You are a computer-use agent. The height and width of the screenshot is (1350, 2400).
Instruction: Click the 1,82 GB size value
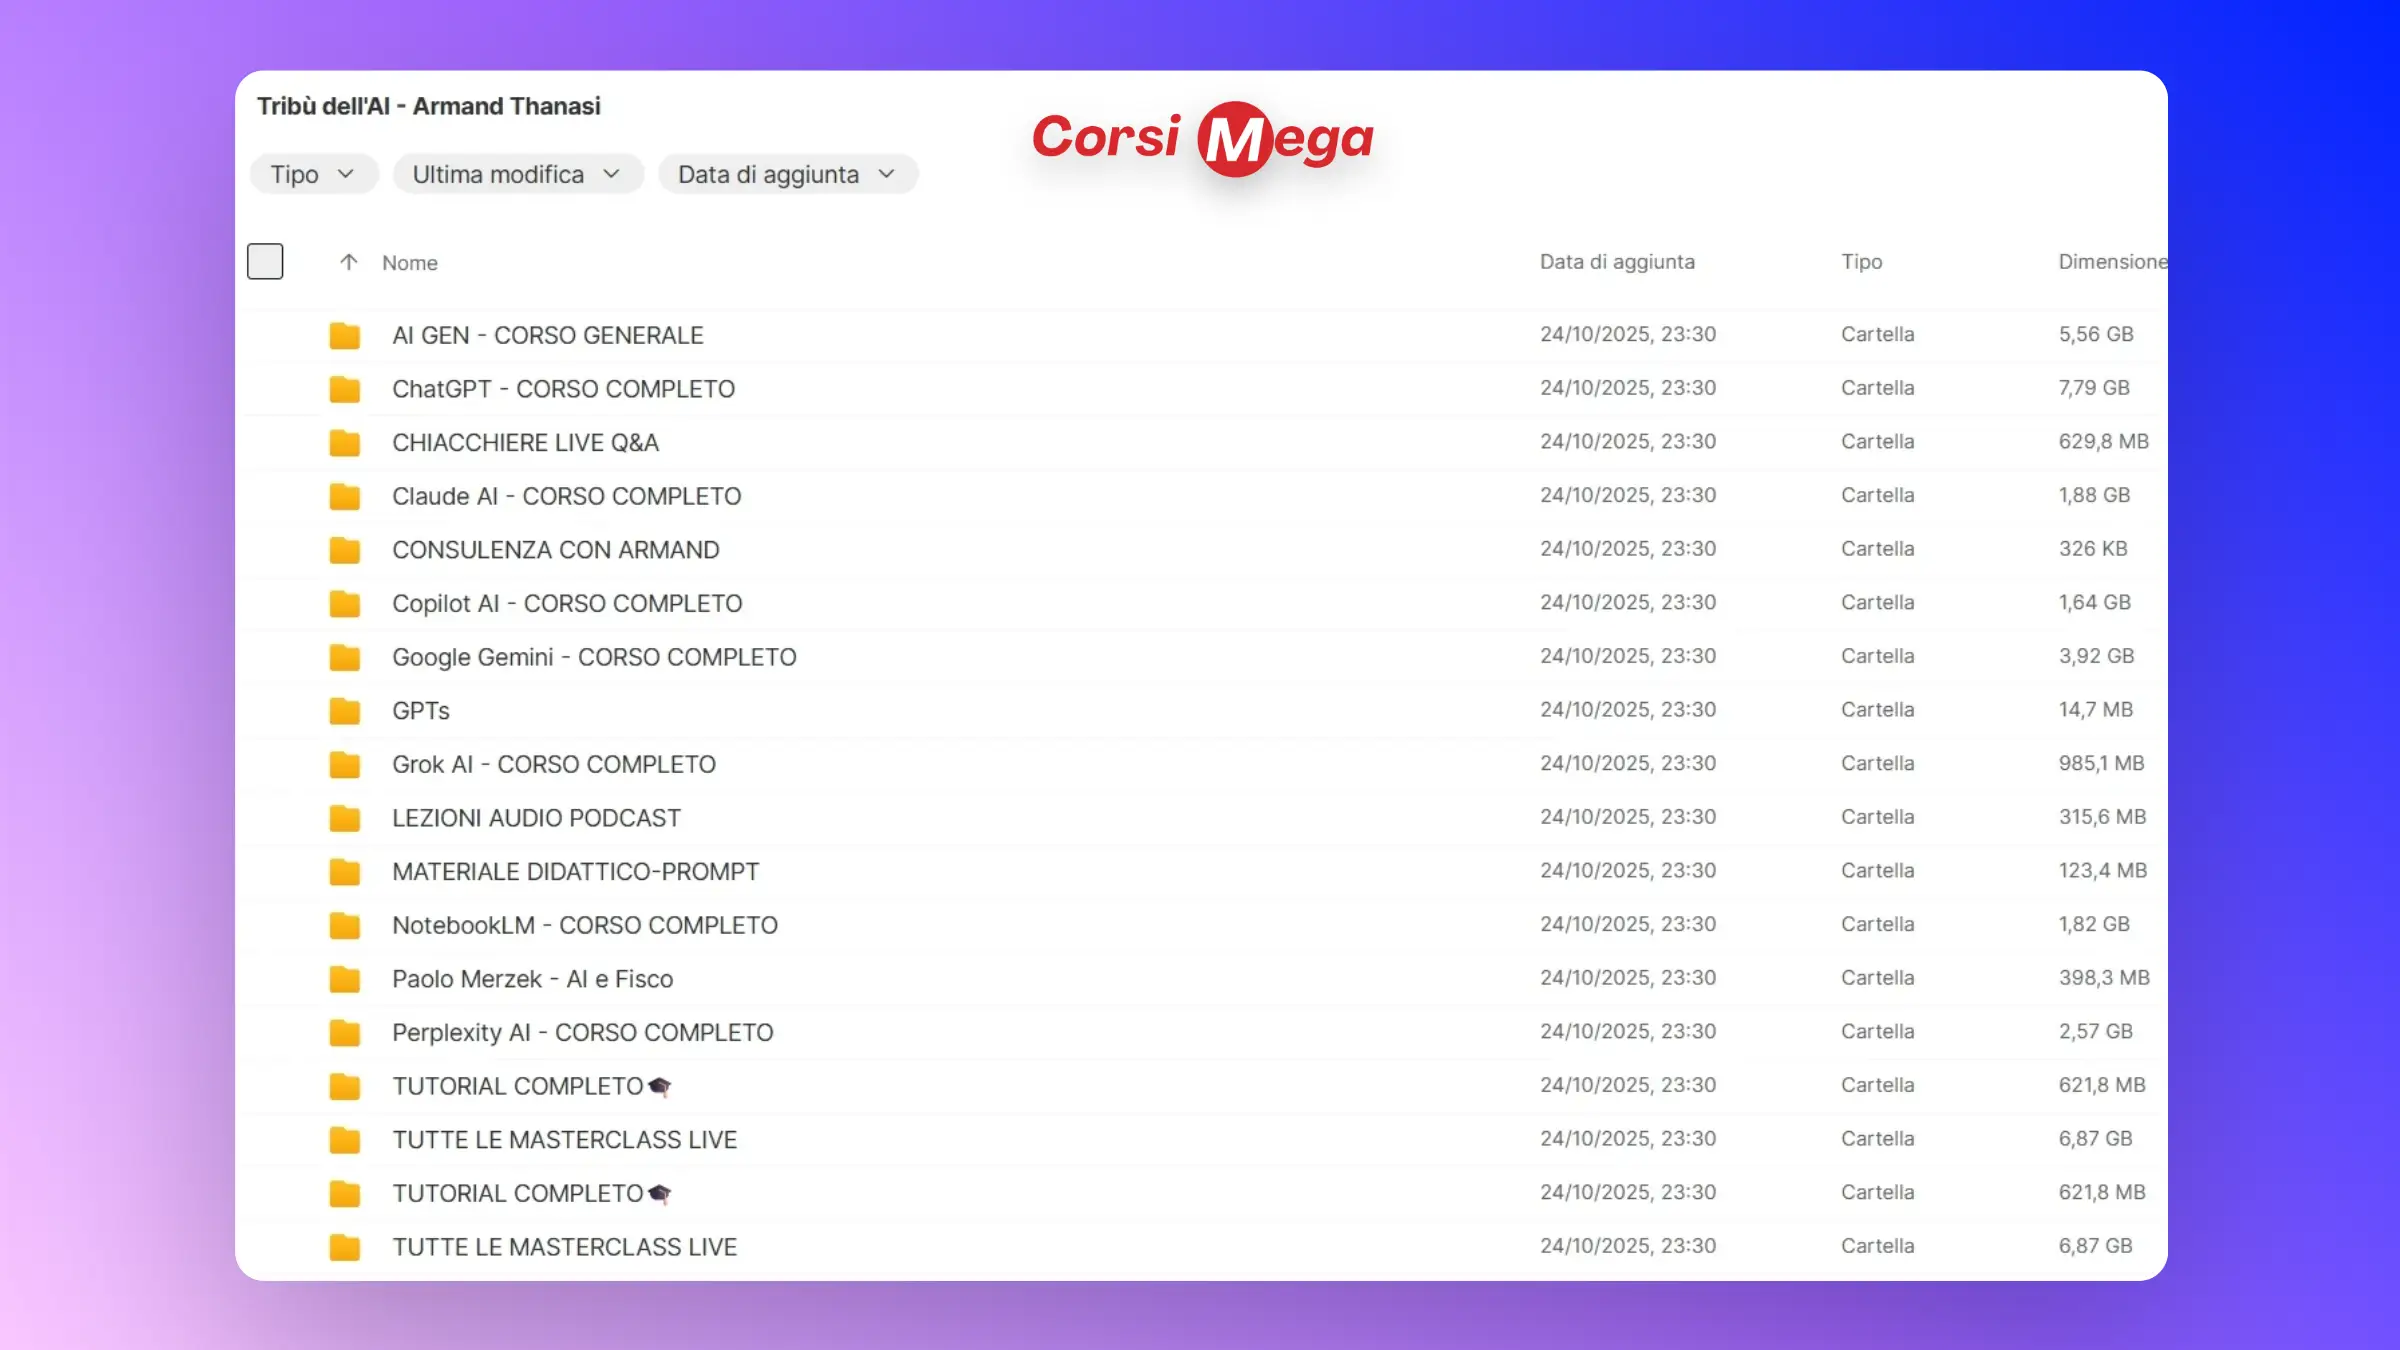pos(2094,925)
